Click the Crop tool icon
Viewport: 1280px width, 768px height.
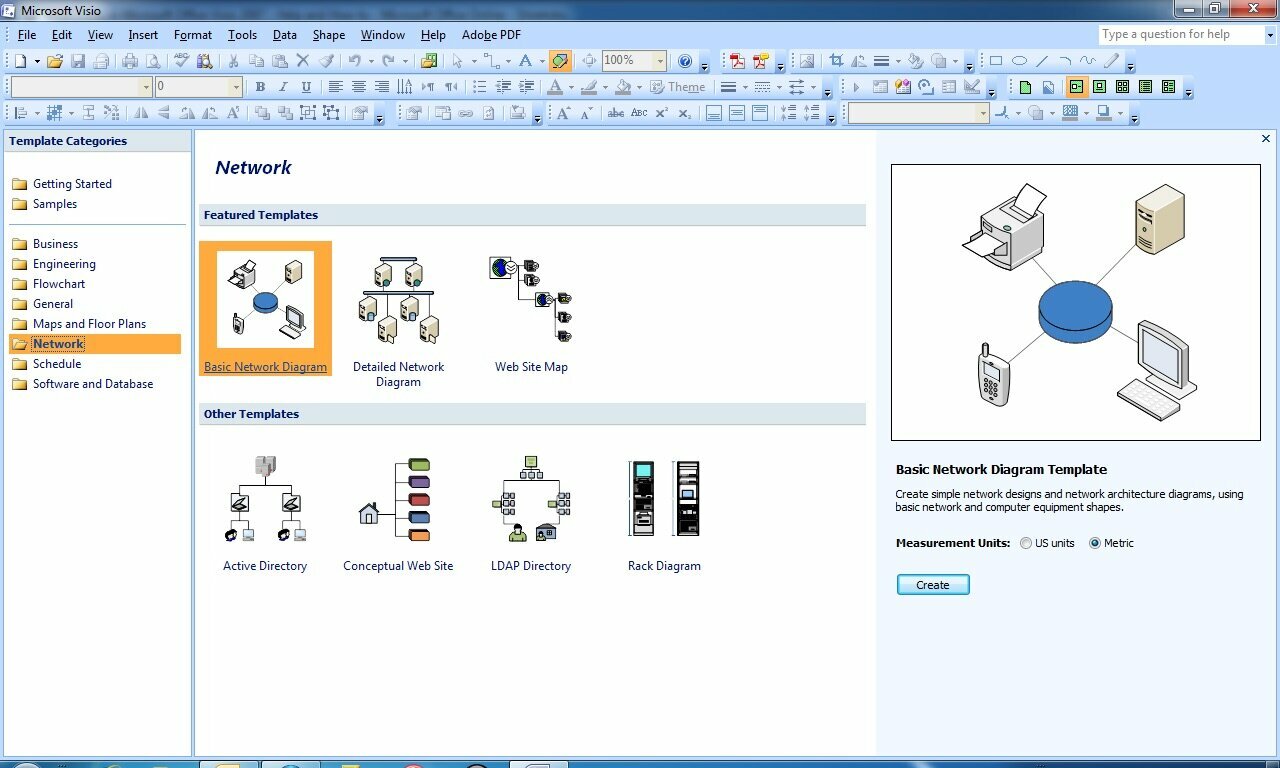pos(836,61)
